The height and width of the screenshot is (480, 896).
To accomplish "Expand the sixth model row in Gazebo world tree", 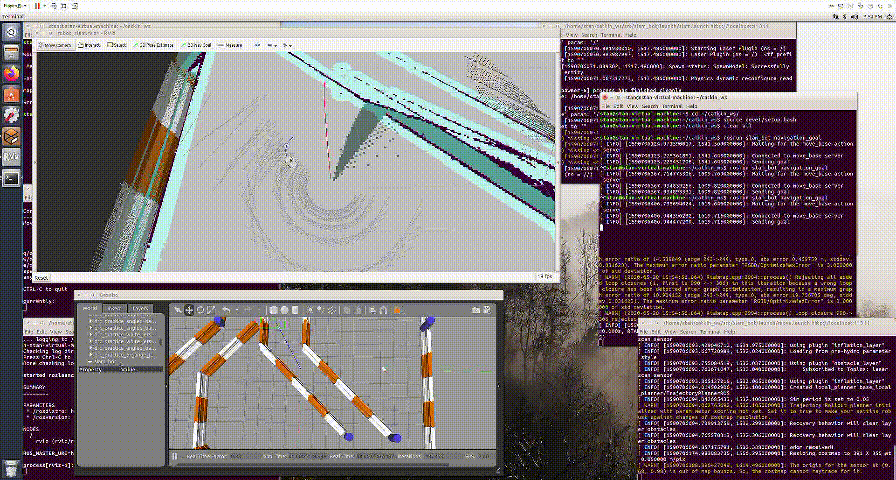I will coord(91,355).
